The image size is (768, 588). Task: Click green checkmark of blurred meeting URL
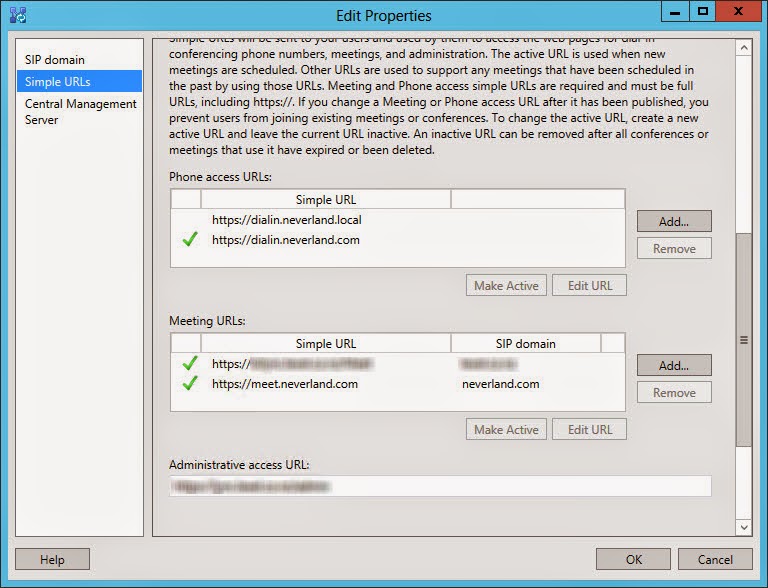coord(190,364)
